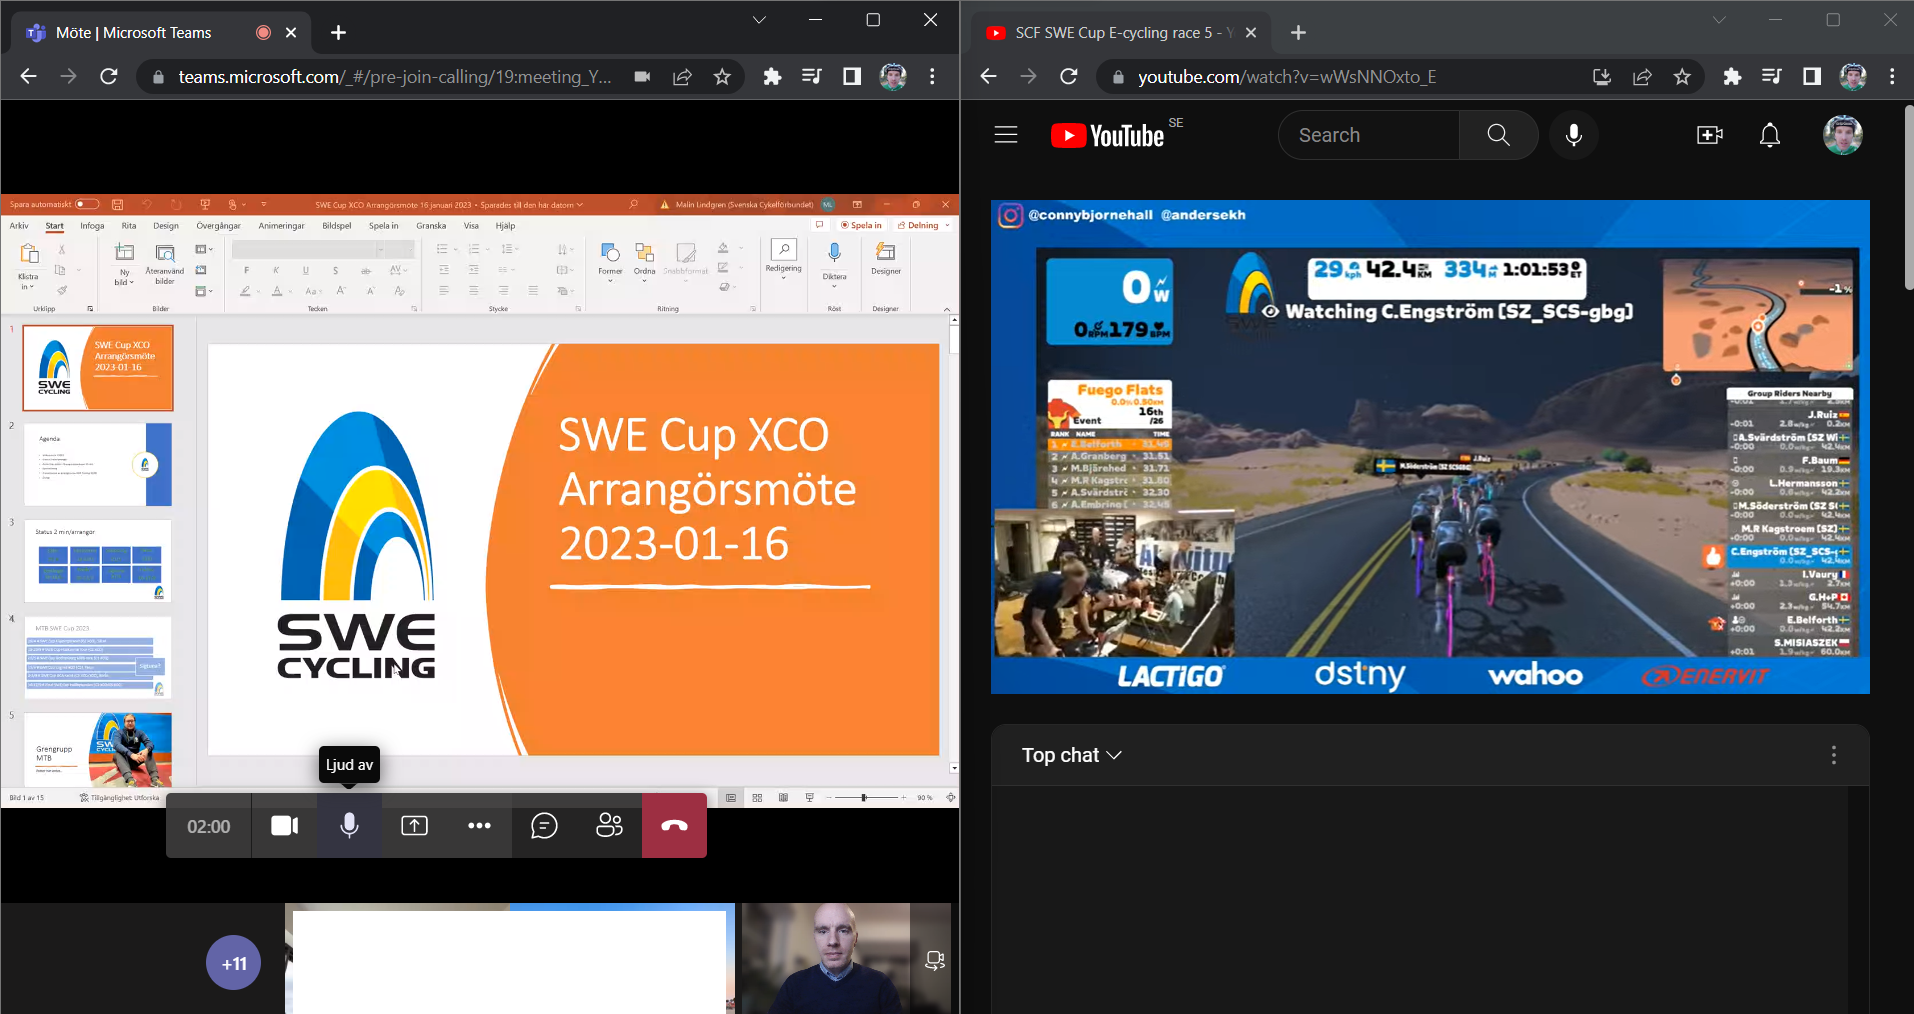The image size is (1914, 1014).
Task: Open YouTube hamburger guide menu
Action: click(x=1006, y=135)
